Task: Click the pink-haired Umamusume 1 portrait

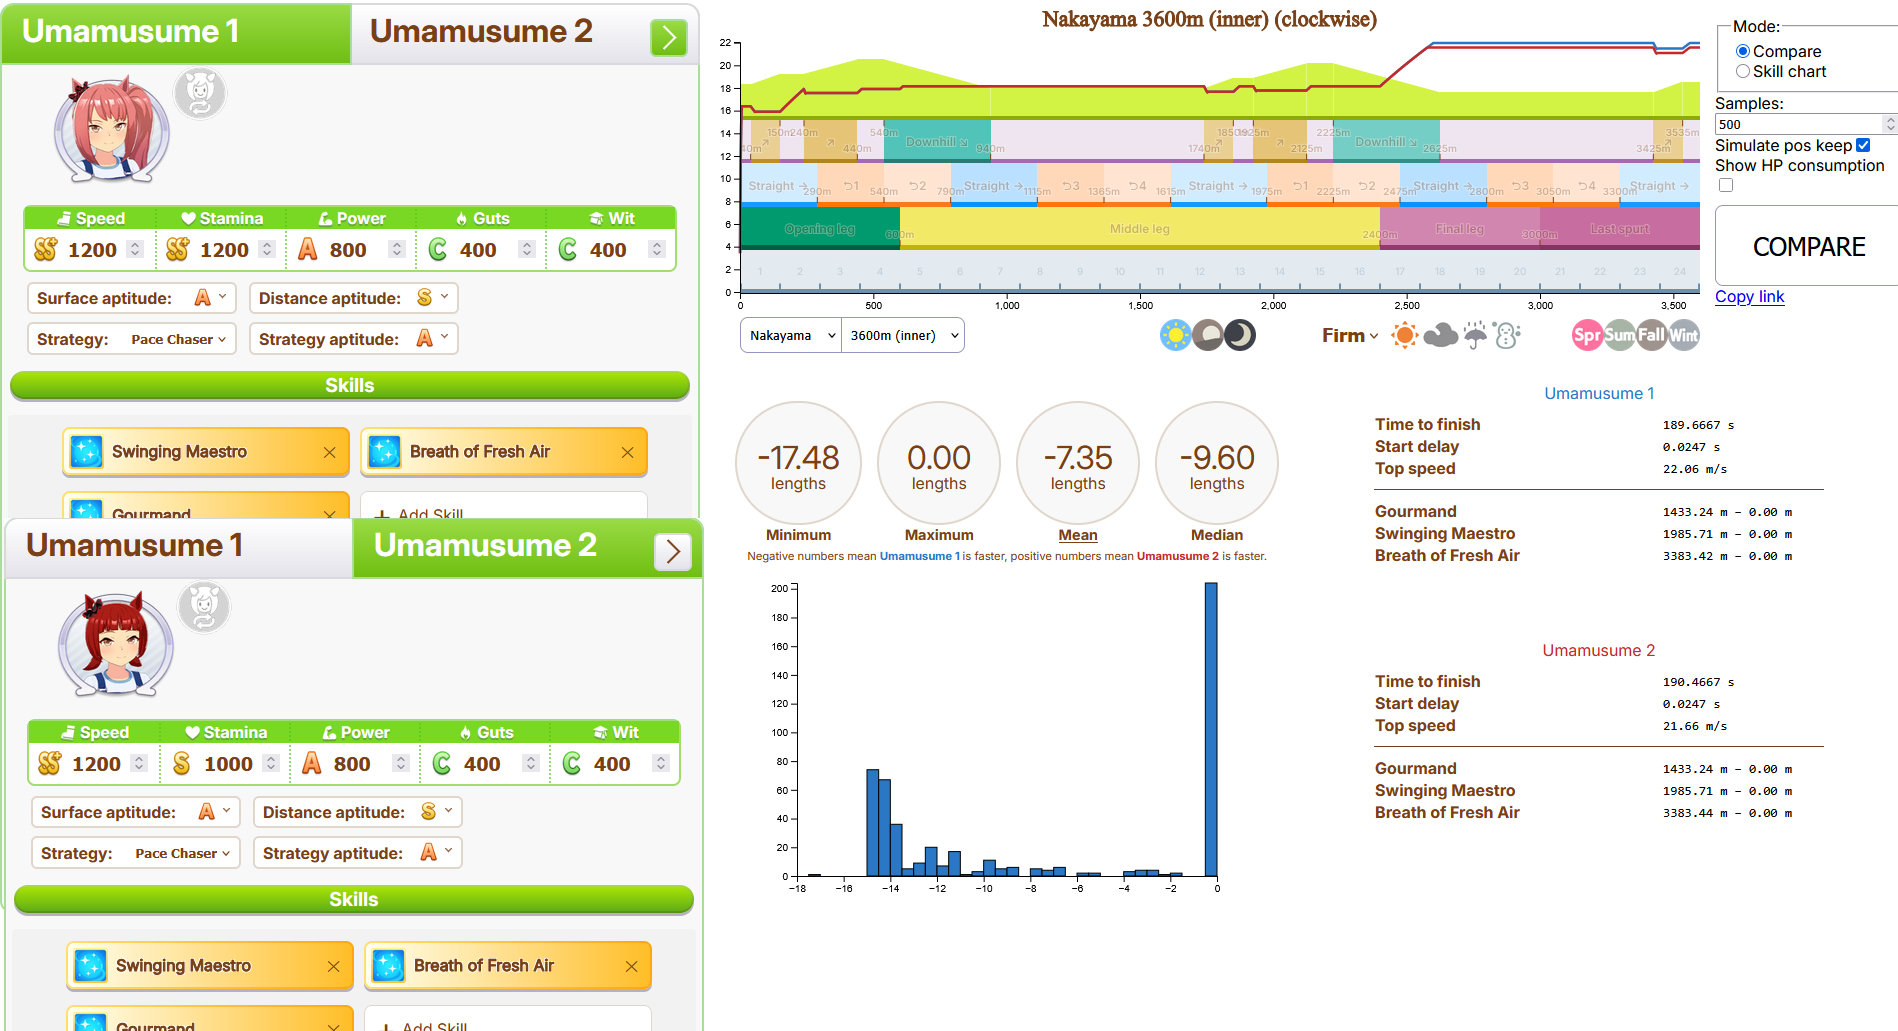Action: point(111,131)
